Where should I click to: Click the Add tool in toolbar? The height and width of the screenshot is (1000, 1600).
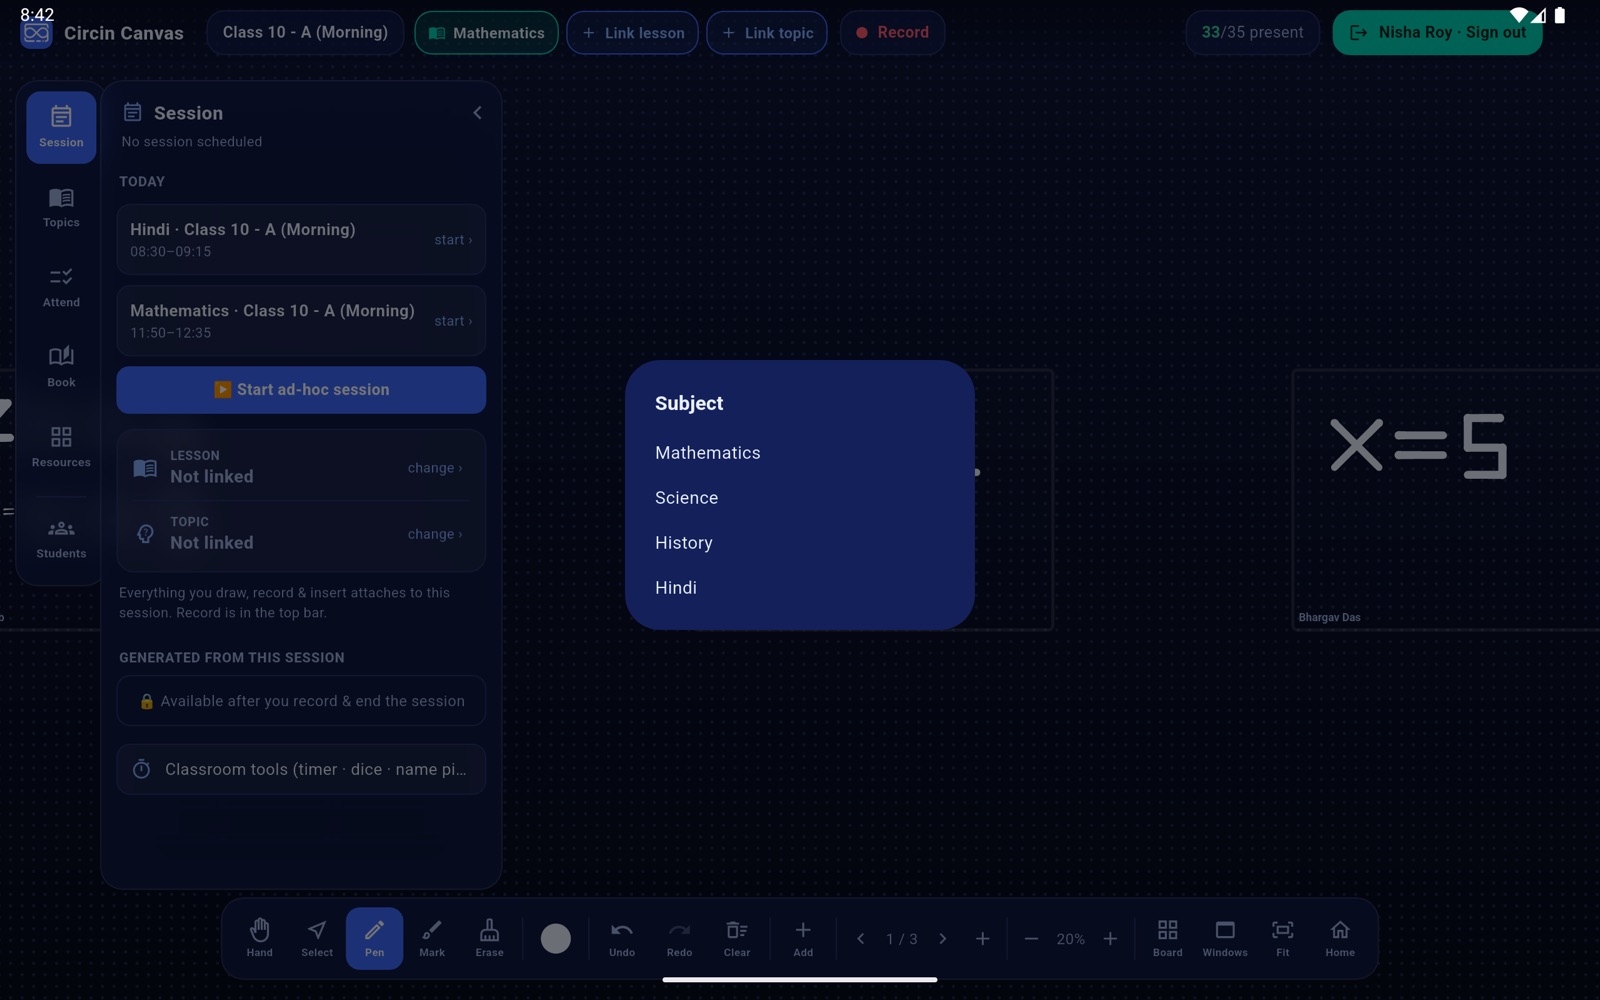coord(803,938)
